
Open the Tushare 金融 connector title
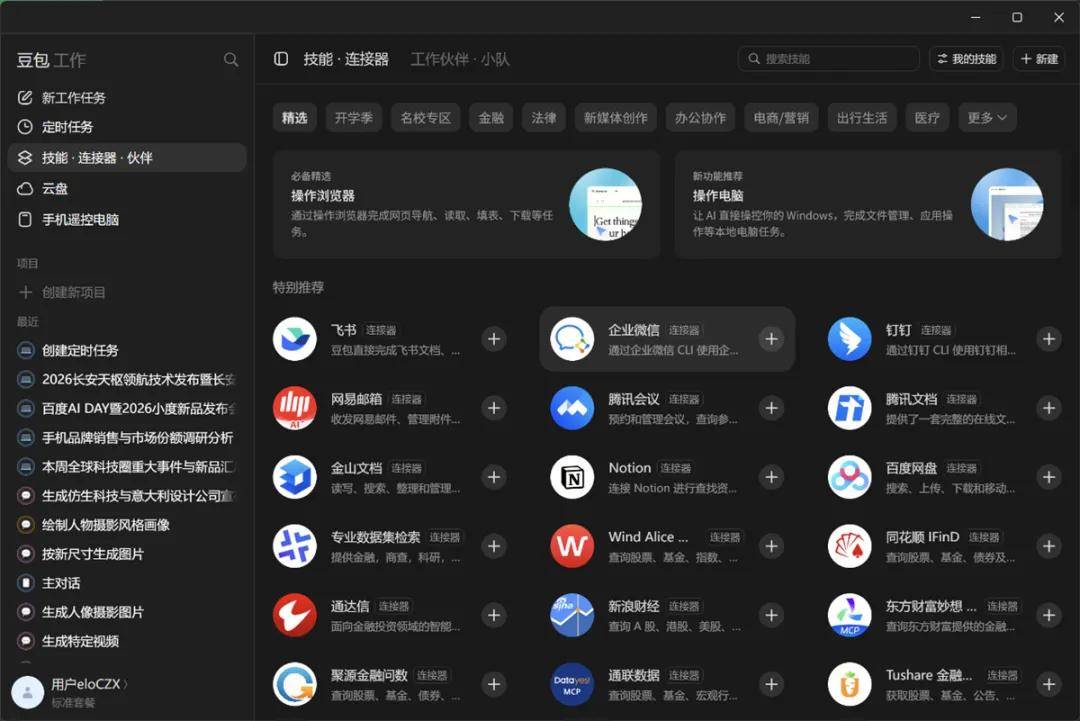click(928, 675)
